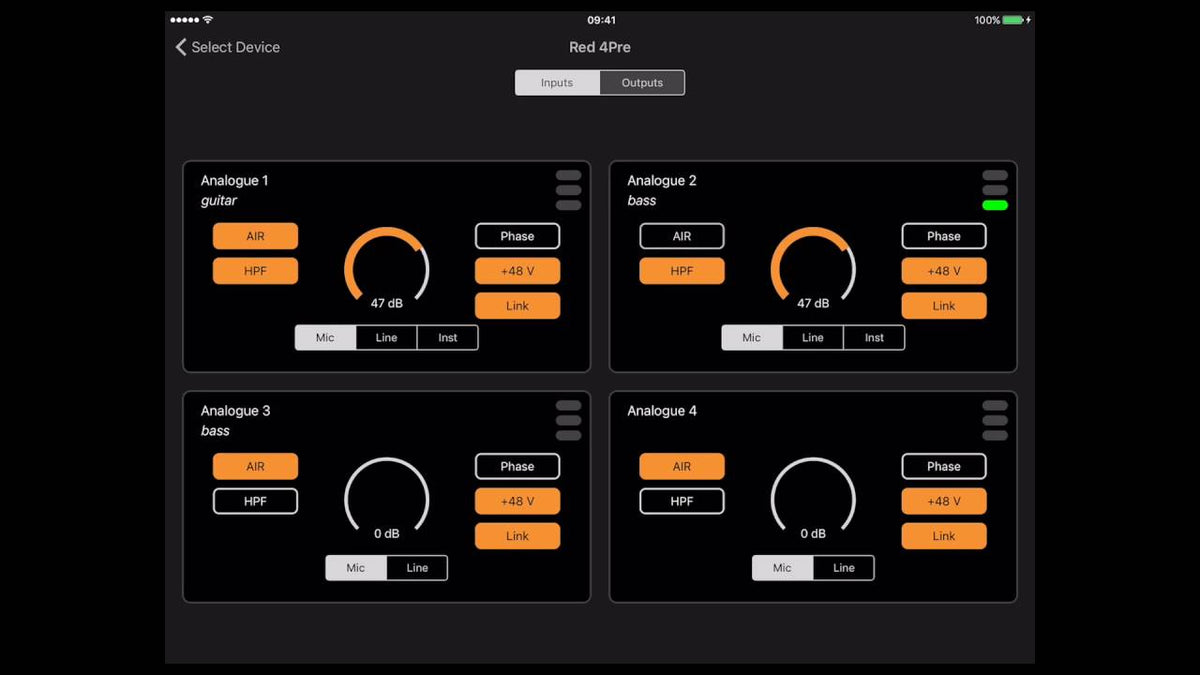Click the Analogue 3 level meter
This screenshot has height=675, width=1200.
[x=568, y=420]
